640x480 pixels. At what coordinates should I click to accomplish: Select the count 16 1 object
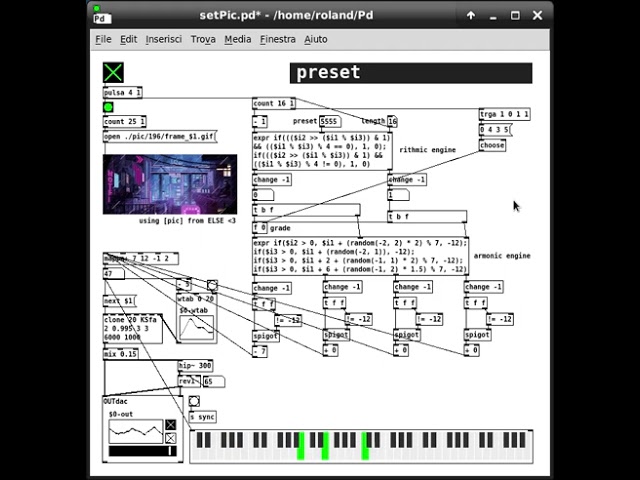(x=273, y=104)
